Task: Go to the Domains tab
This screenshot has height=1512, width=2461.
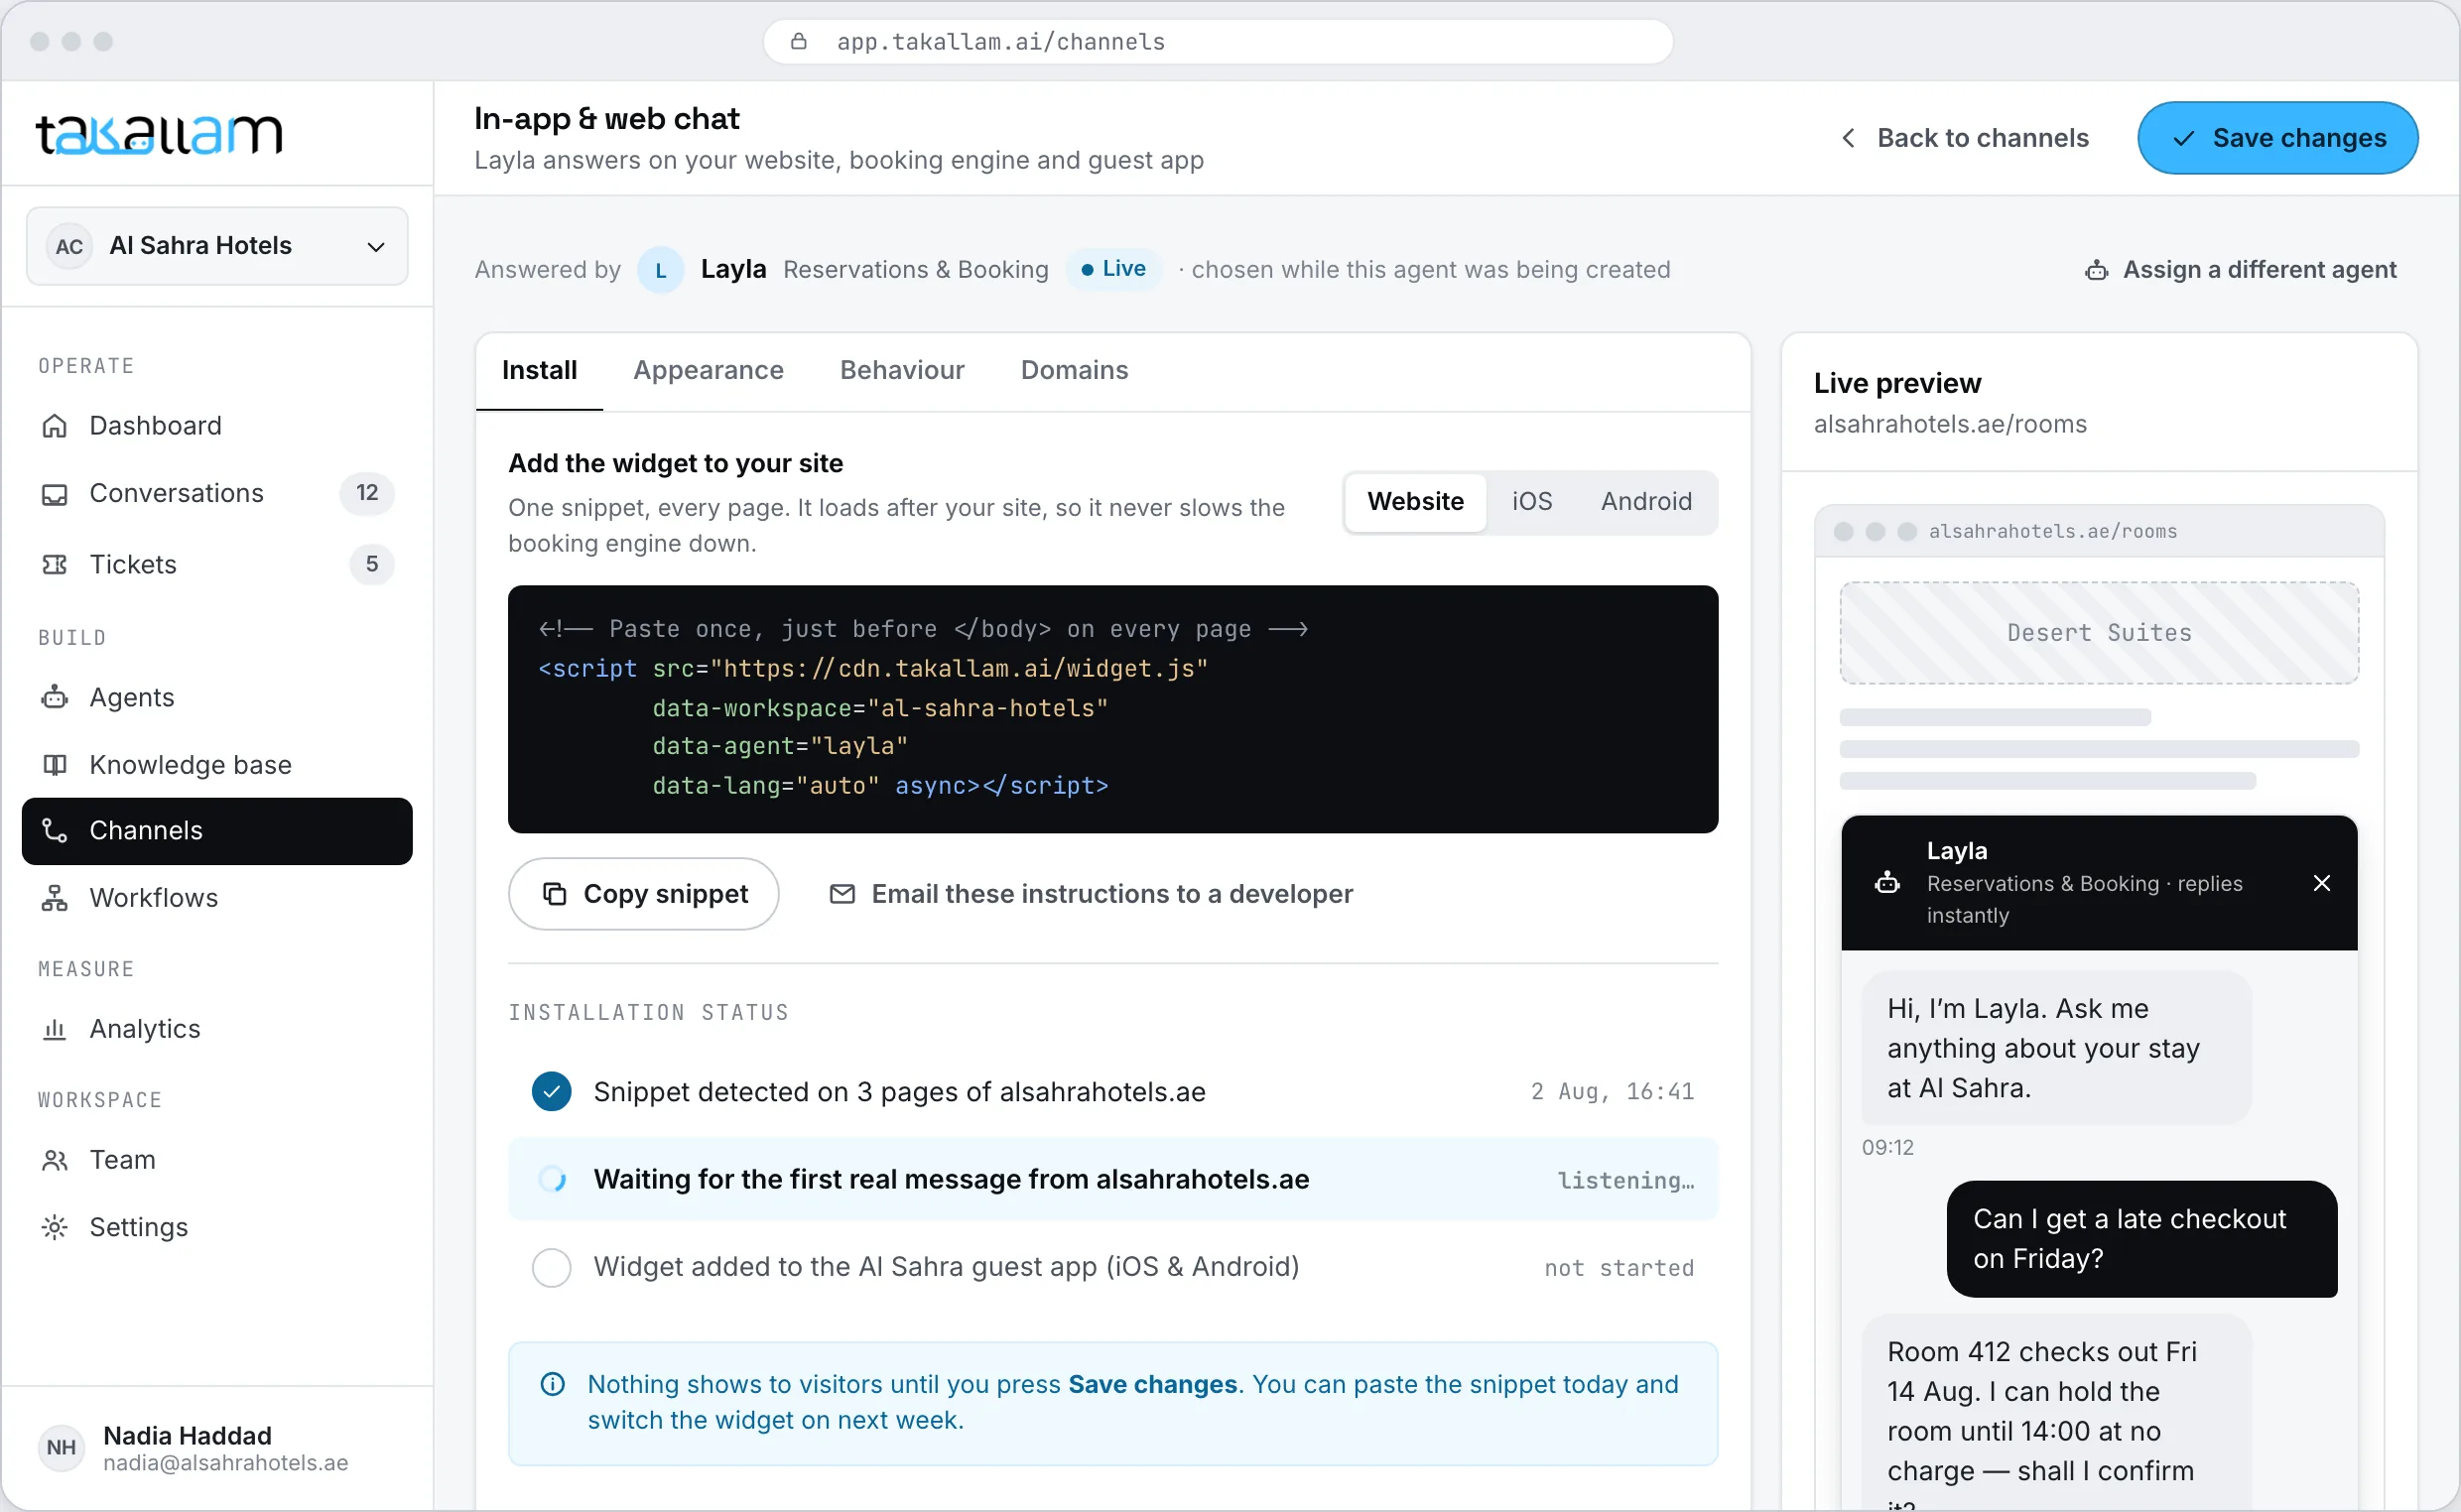Action: point(1074,371)
